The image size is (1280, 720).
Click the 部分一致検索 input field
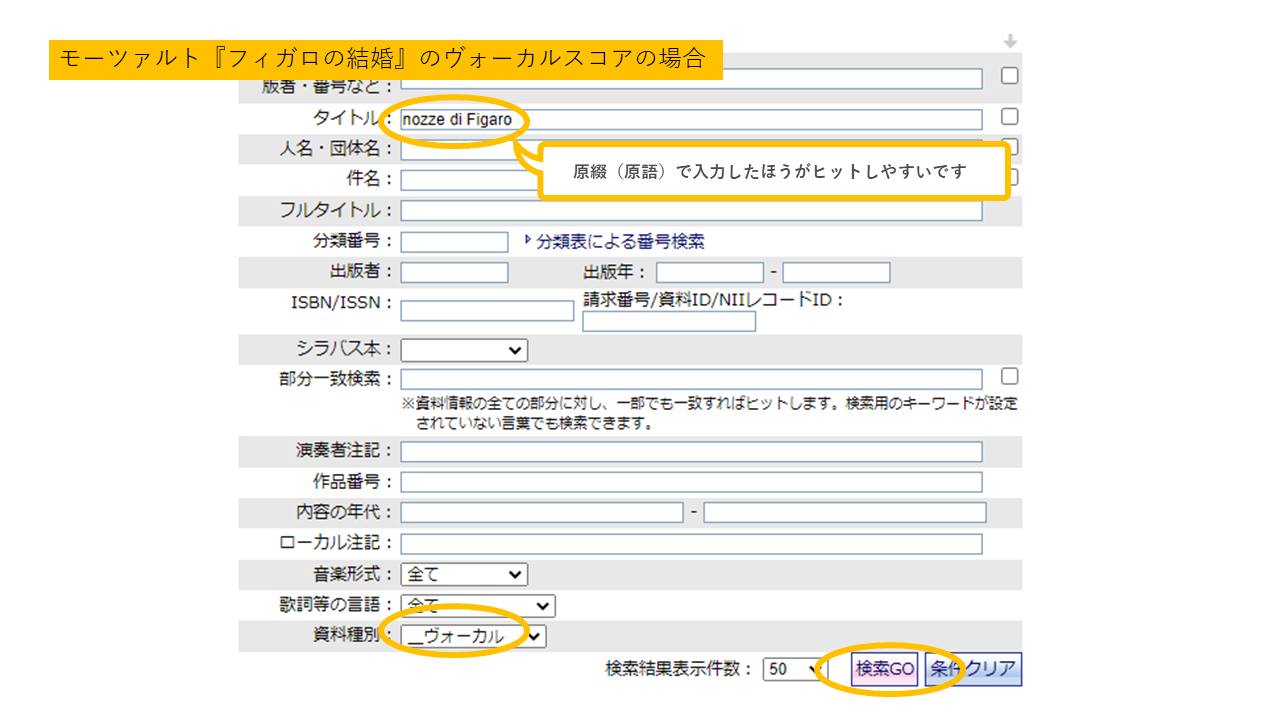(692, 380)
